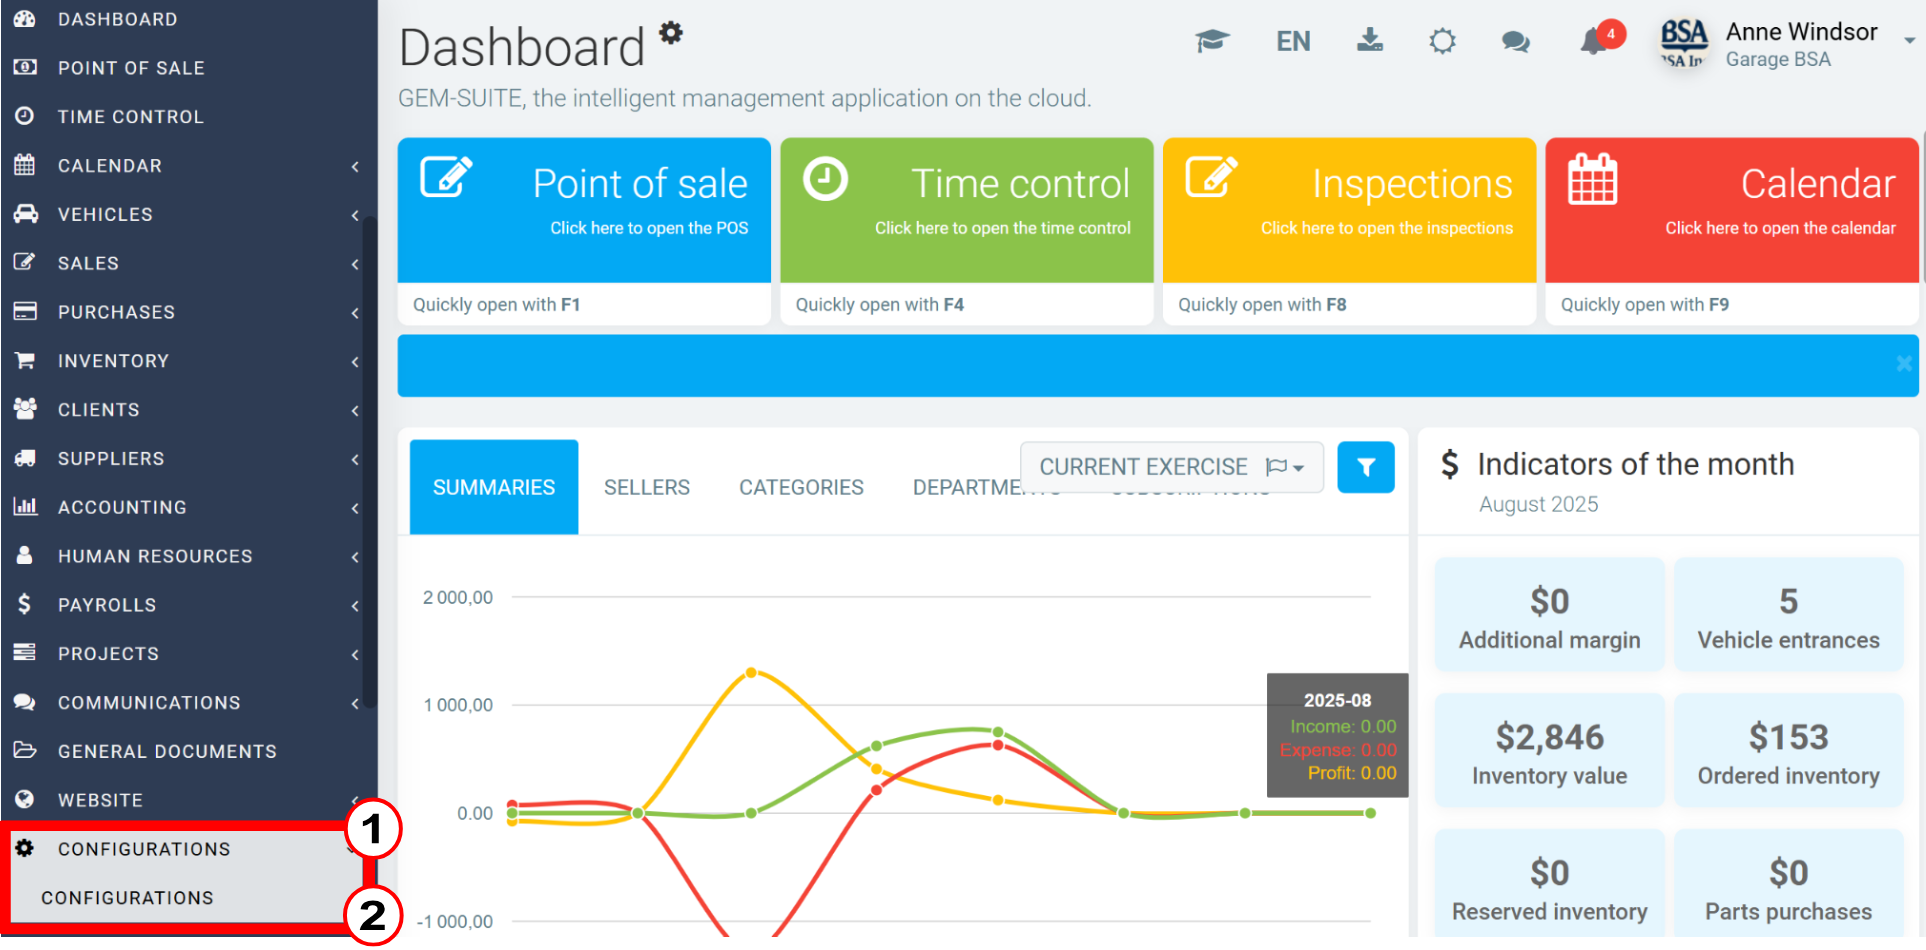The width and height of the screenshot is (1926, 950).
Task: Open the chat bubbles messages icon
Action: coord(1516,41)
